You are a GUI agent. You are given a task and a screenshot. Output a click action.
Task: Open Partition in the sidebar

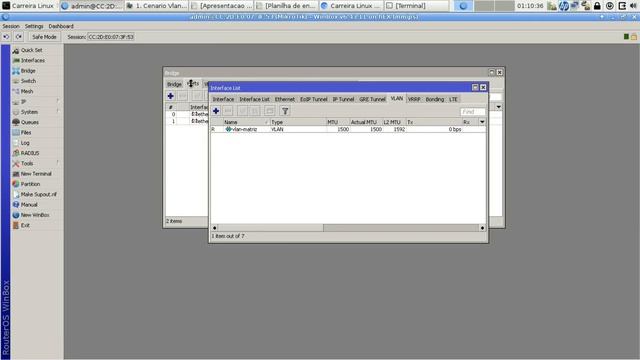(30, 184)
